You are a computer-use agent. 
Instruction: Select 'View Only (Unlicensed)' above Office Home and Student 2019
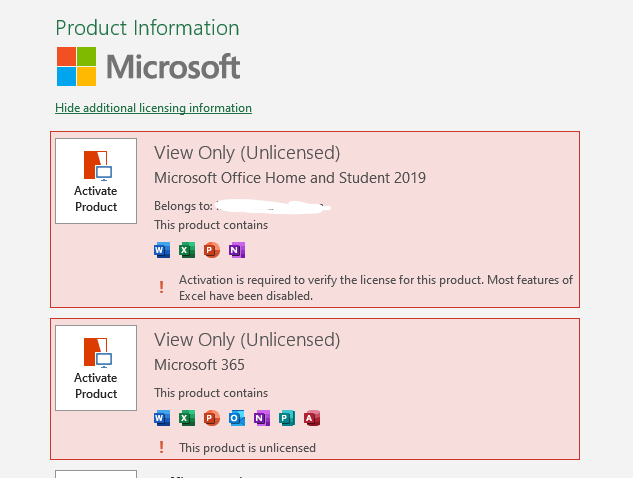point(247,153)
